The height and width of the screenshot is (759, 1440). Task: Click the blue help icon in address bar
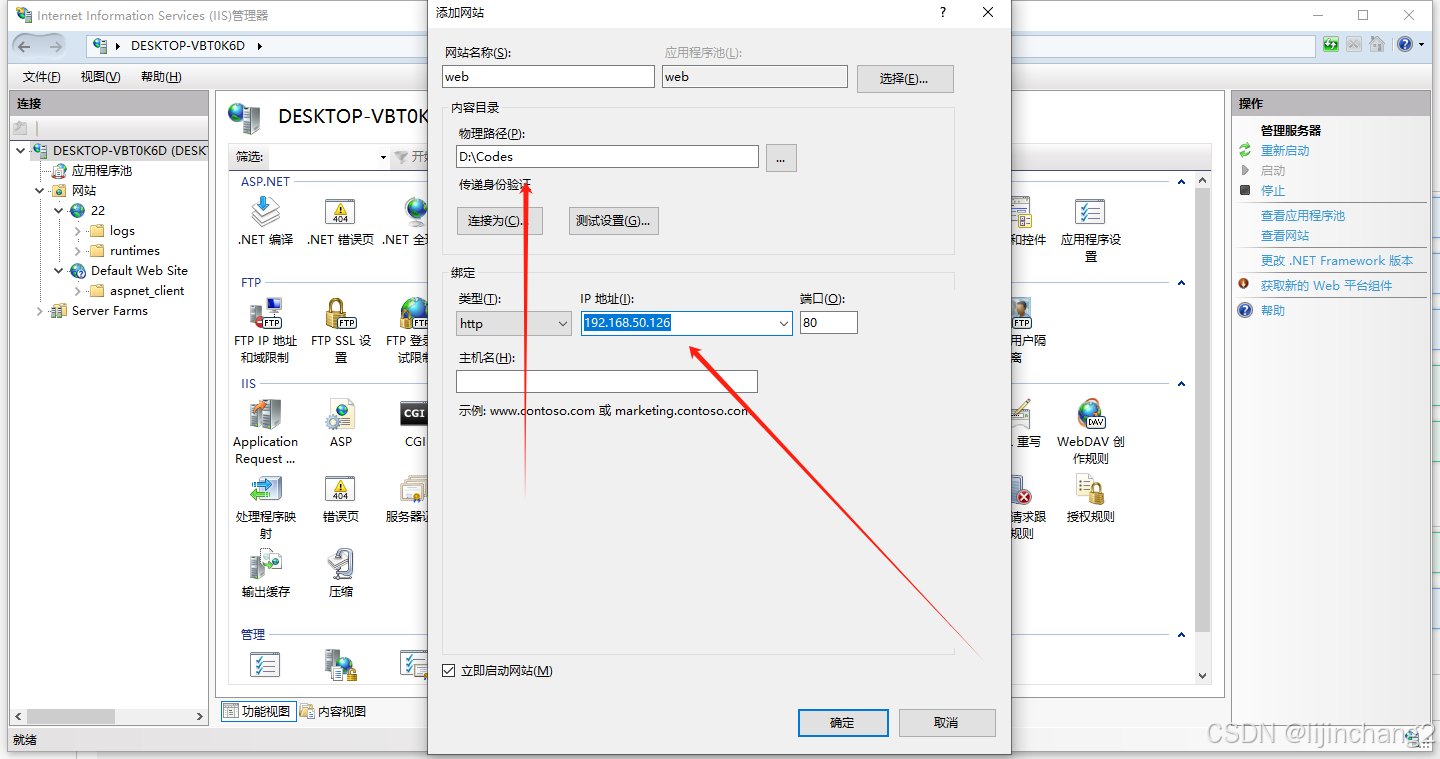[1405, 45]
